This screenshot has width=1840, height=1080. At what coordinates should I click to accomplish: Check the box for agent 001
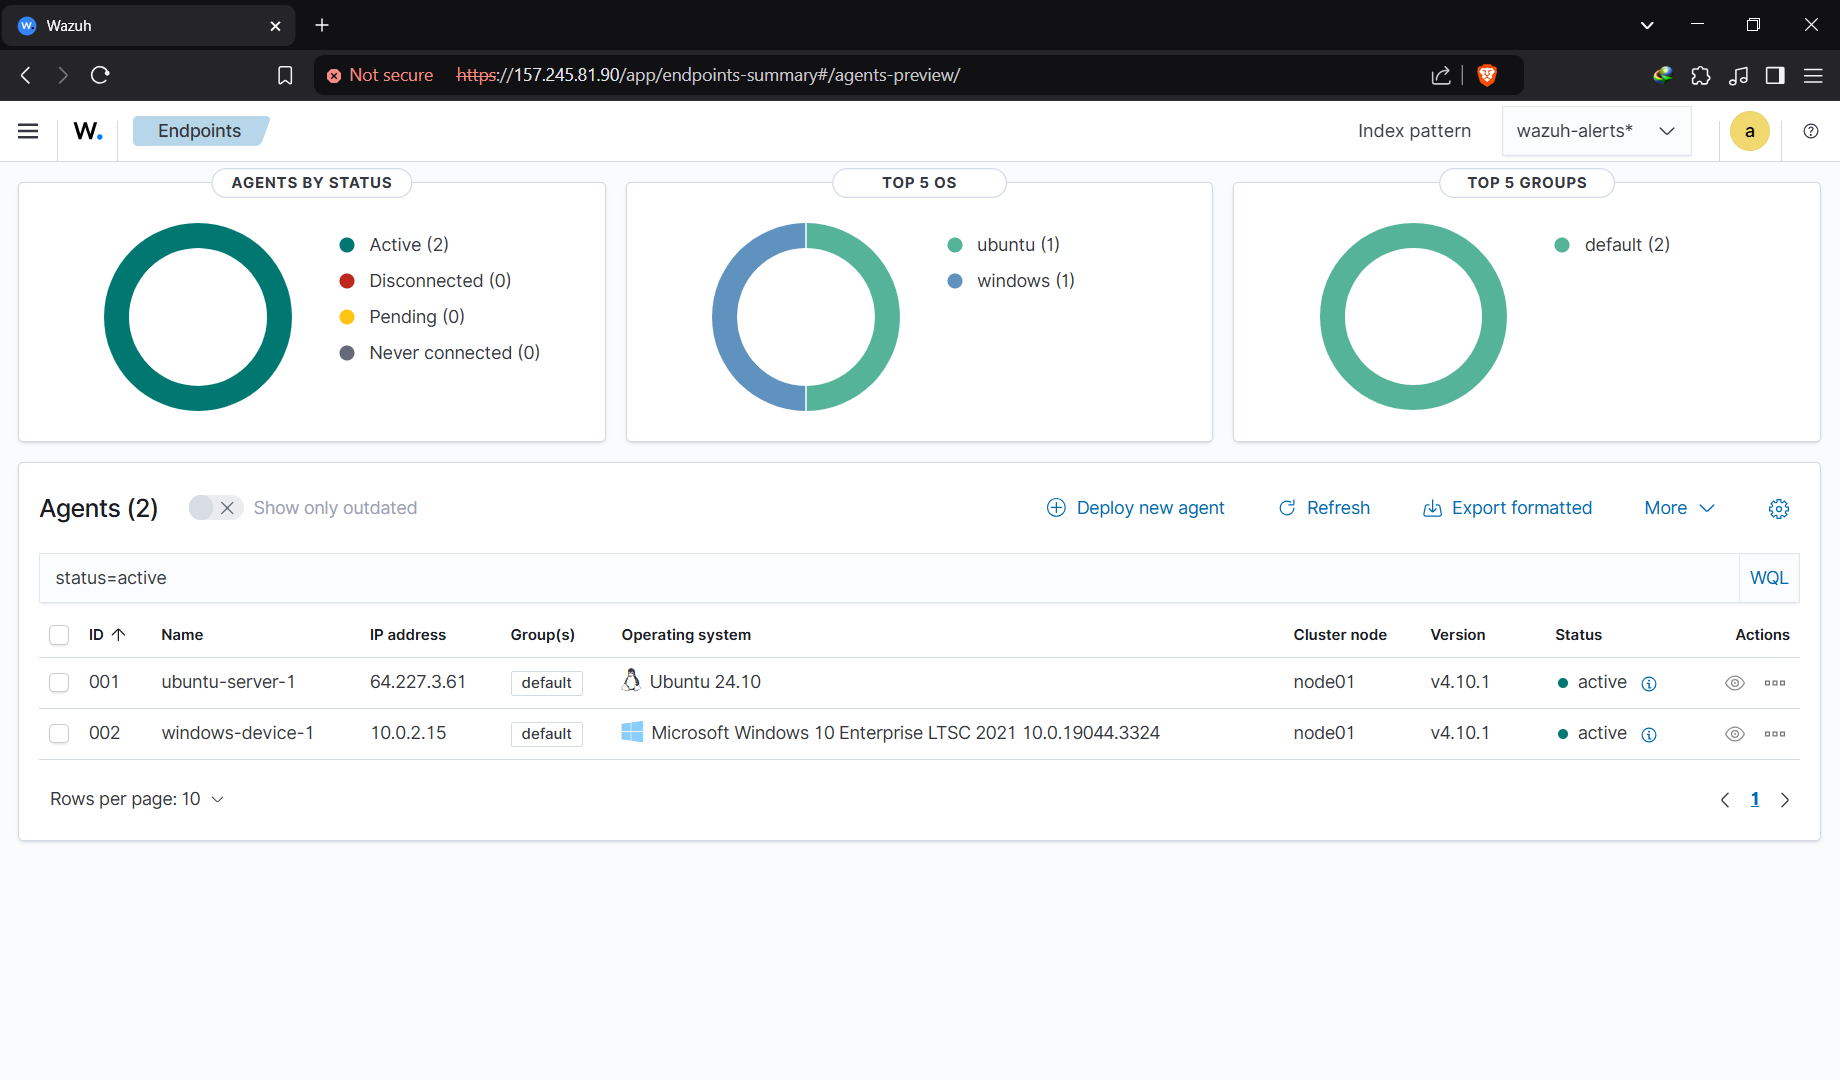click(x=59, y=683)
